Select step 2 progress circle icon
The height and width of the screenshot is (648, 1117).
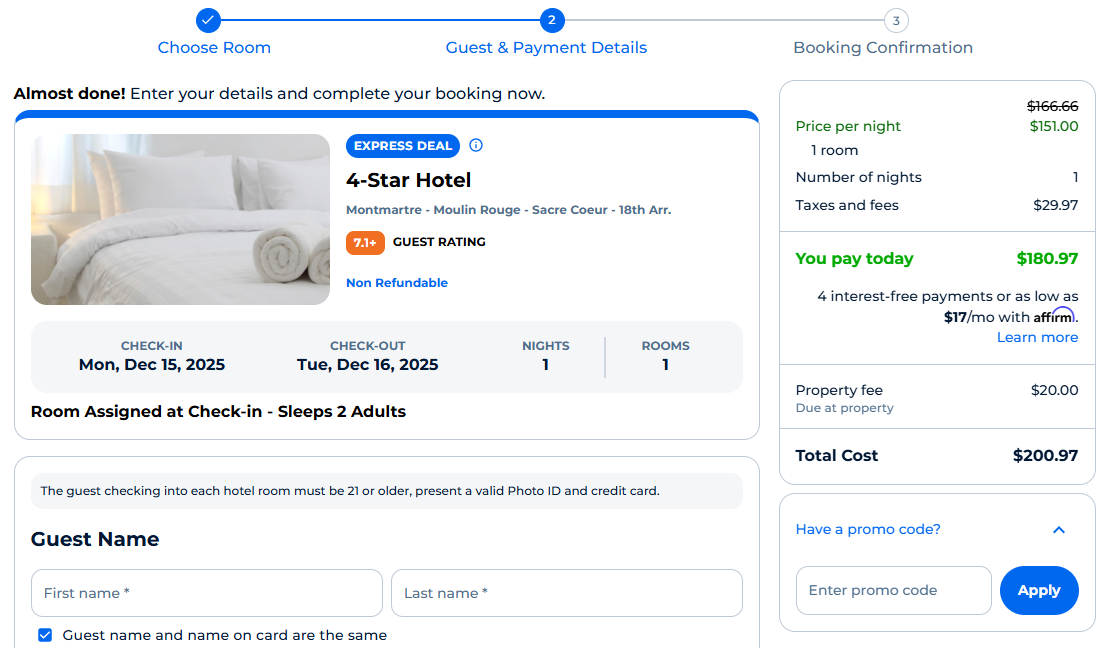(x=553, y=20)
